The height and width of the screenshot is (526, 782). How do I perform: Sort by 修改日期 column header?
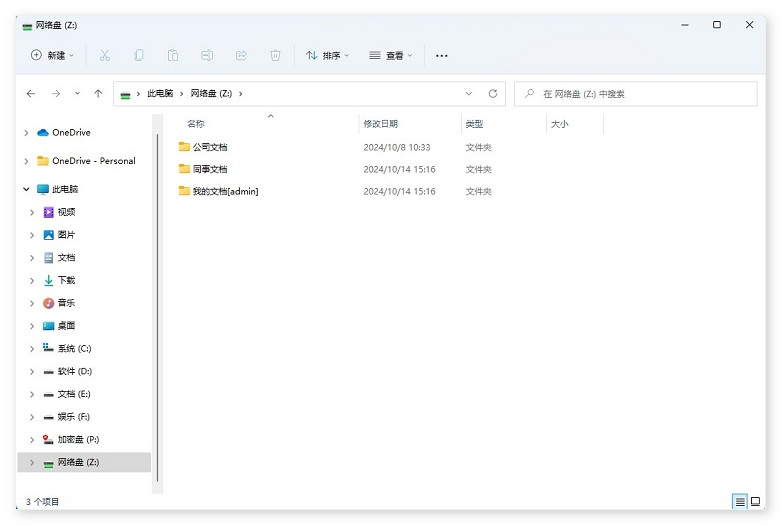[381, 124]
